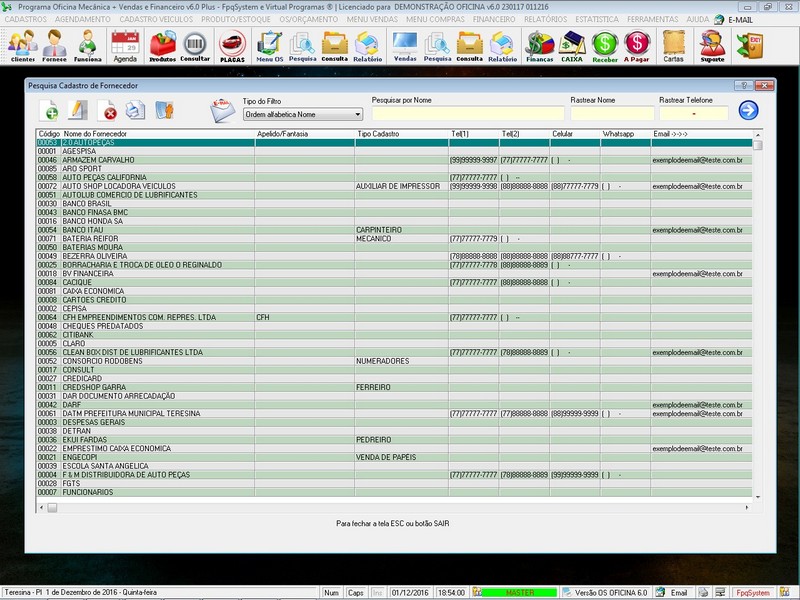This screenshot has height=600, width=800.
Task: Open the CADASTROS menu
Action: (x=26, y=19)
